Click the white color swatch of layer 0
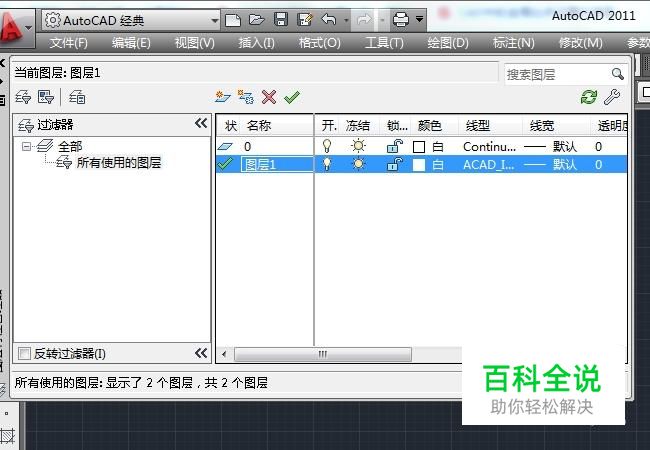This screenshot has width=650, height=450. tap(419, 147)
